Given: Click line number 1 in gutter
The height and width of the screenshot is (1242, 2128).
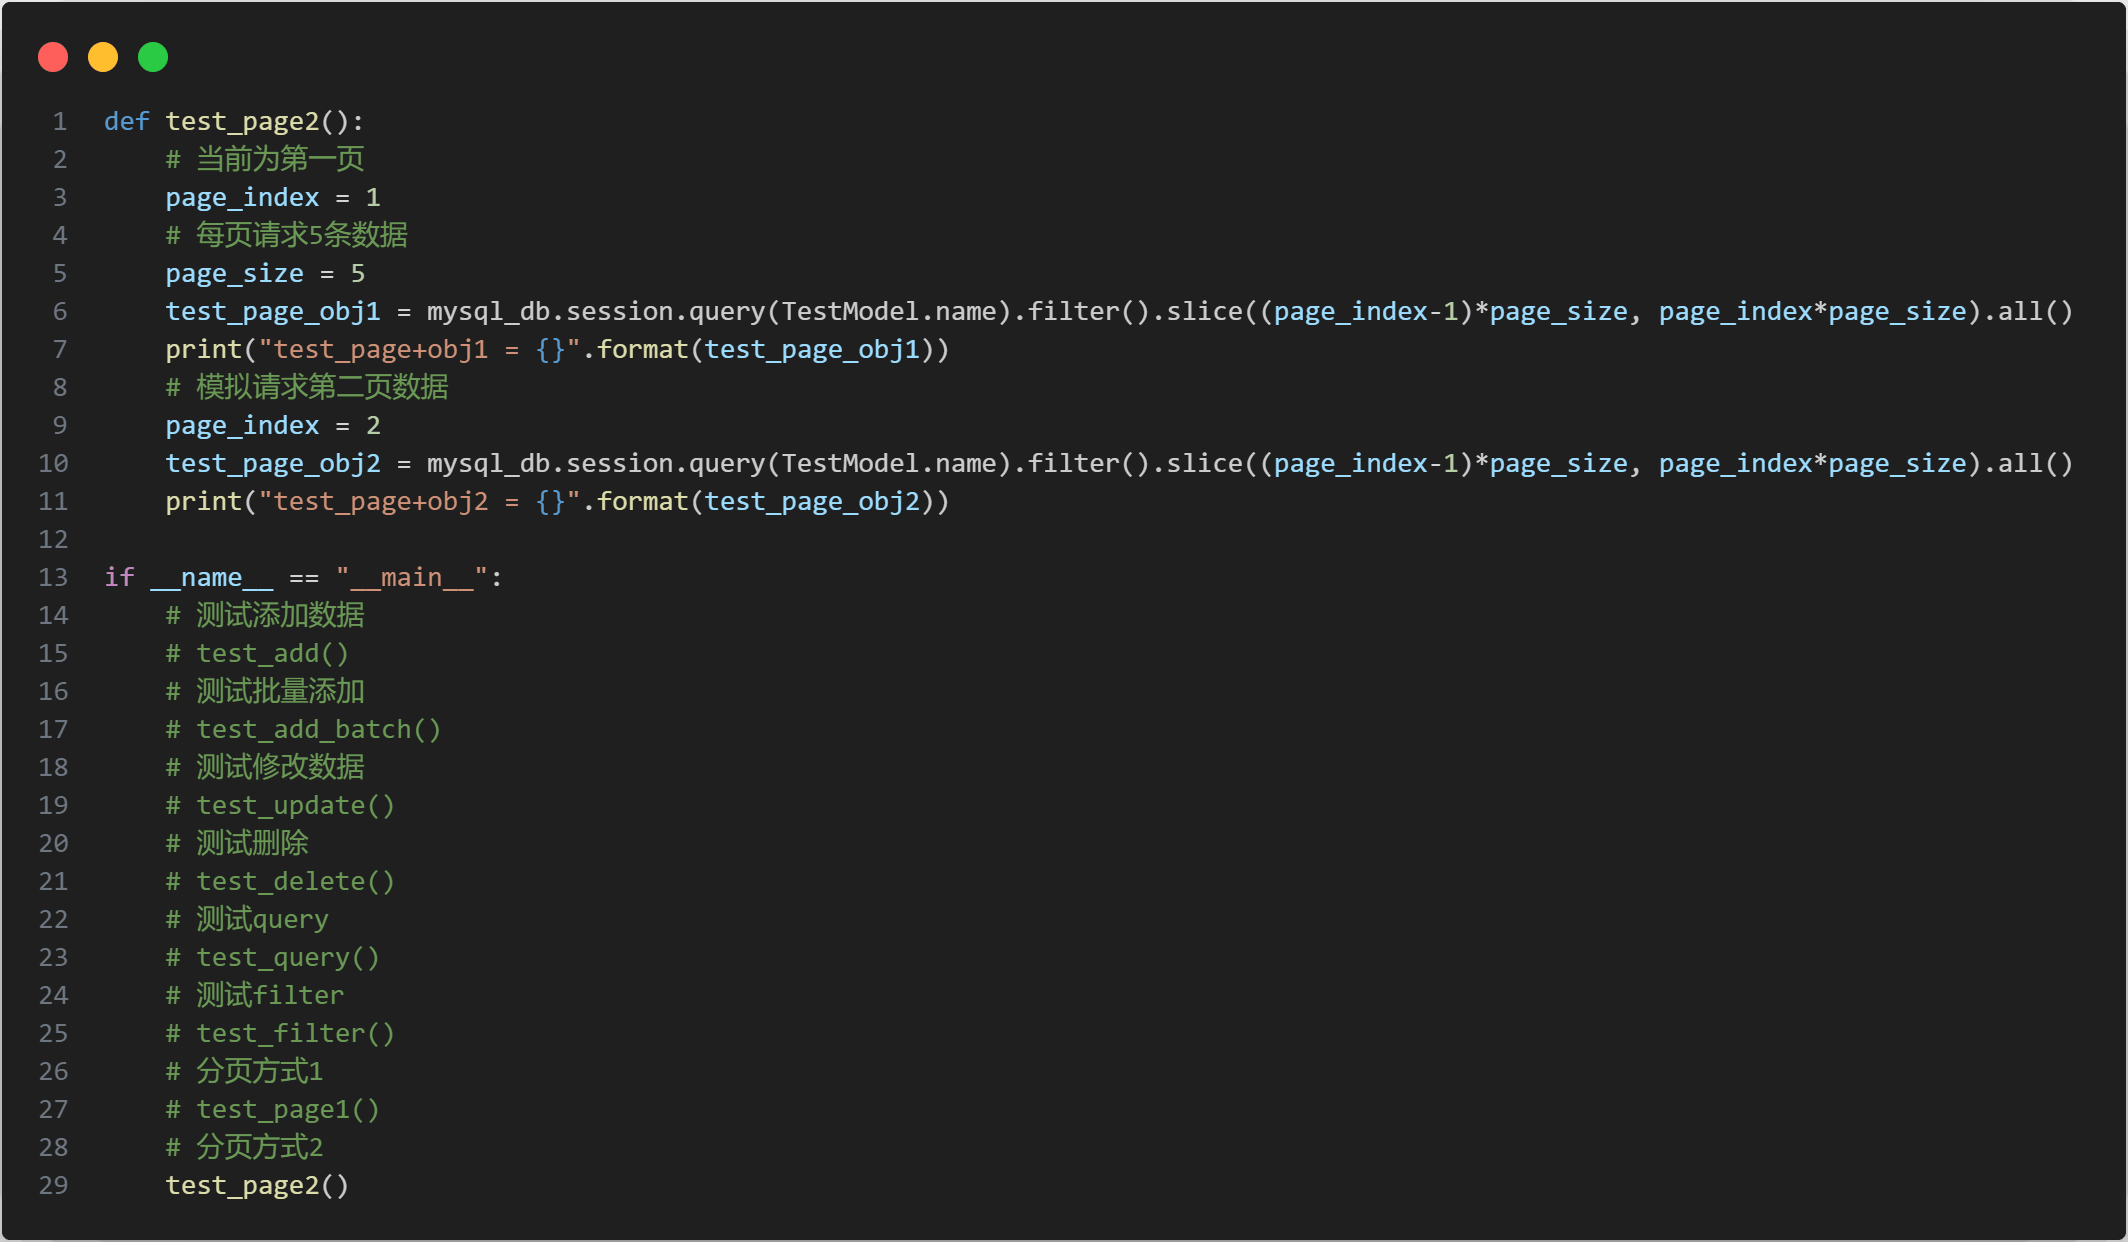Looking at the screenshot, I should [x=60, y=122].
